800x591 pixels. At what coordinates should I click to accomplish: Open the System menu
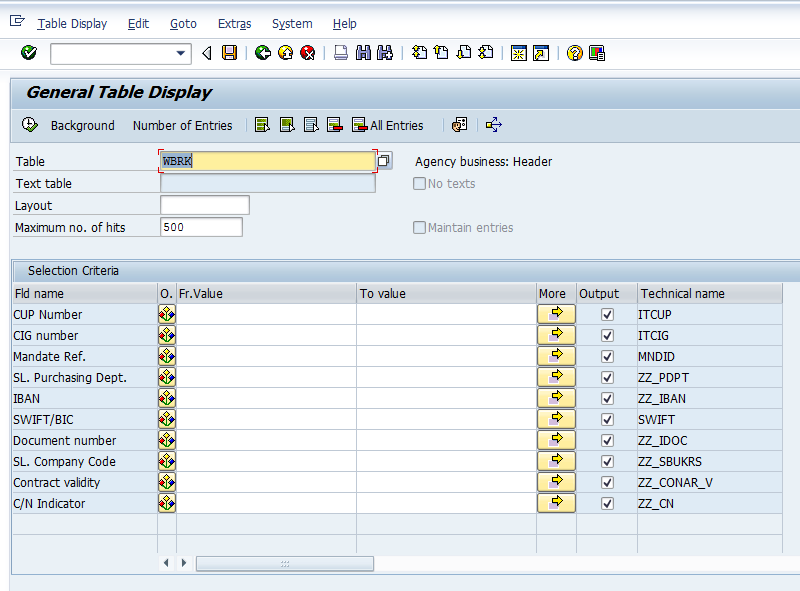292,24
